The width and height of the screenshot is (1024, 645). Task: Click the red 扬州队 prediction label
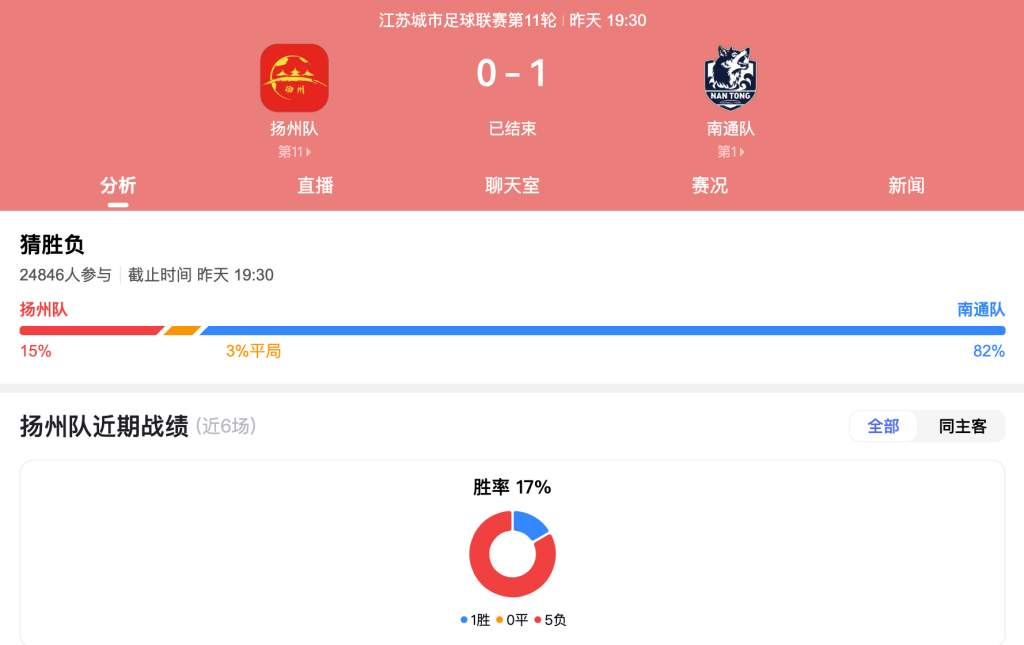44,309
